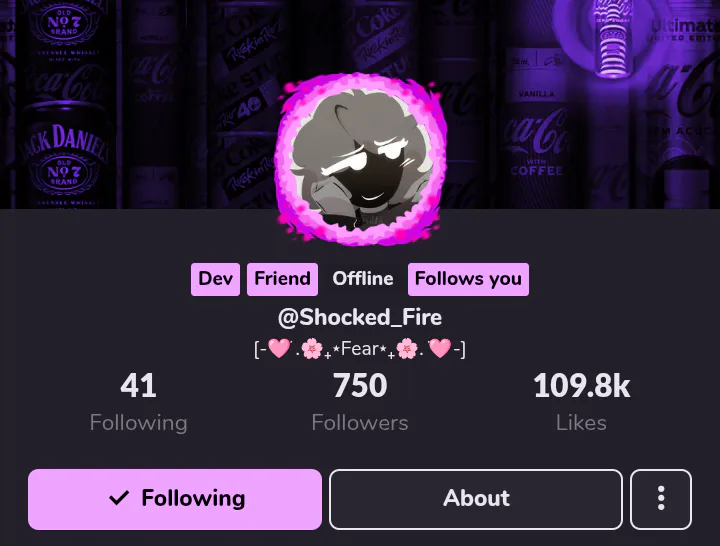View the 750 Followers list
Screen dimensions: 720x546
(x=360, y=386)
